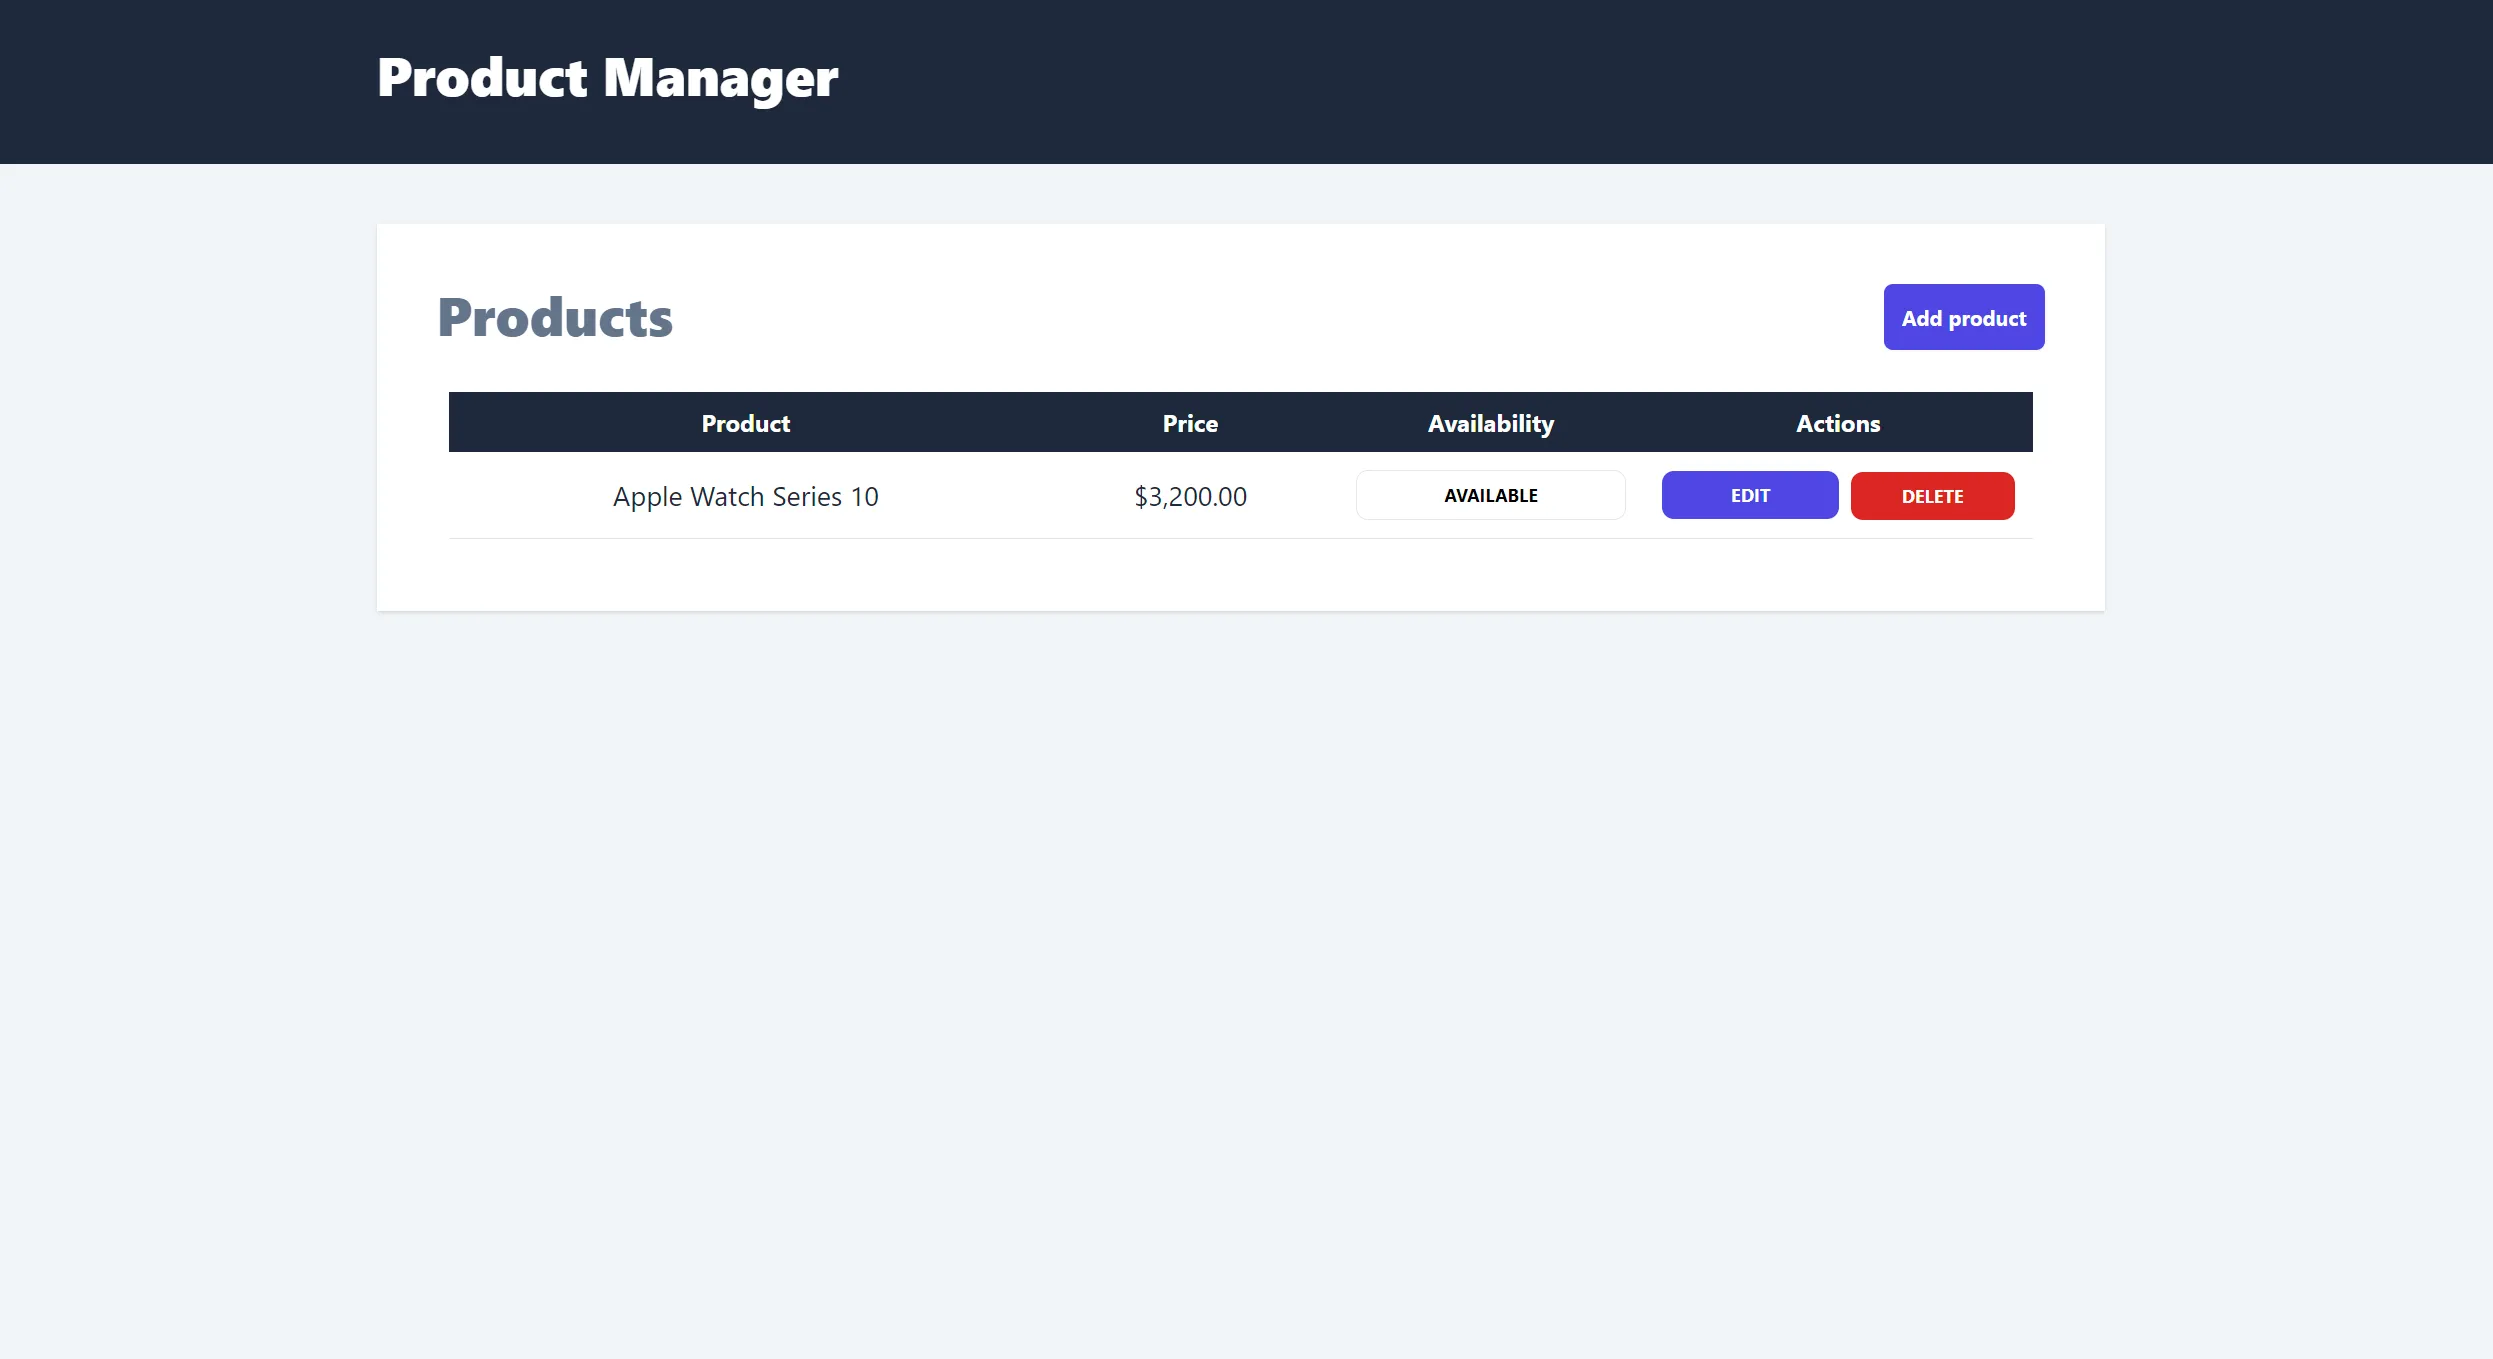Click the Apple Watch Series 10 name cell
The image size is (2493, 1359).
coord(745,496)
